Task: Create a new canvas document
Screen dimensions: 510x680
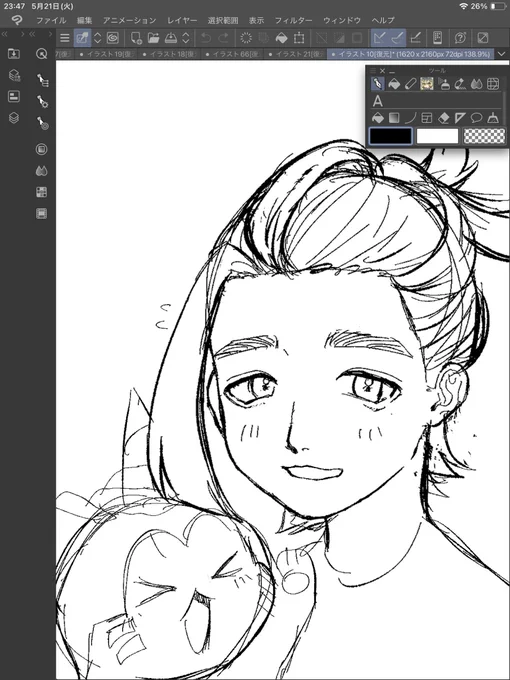Action: point(136,38)
